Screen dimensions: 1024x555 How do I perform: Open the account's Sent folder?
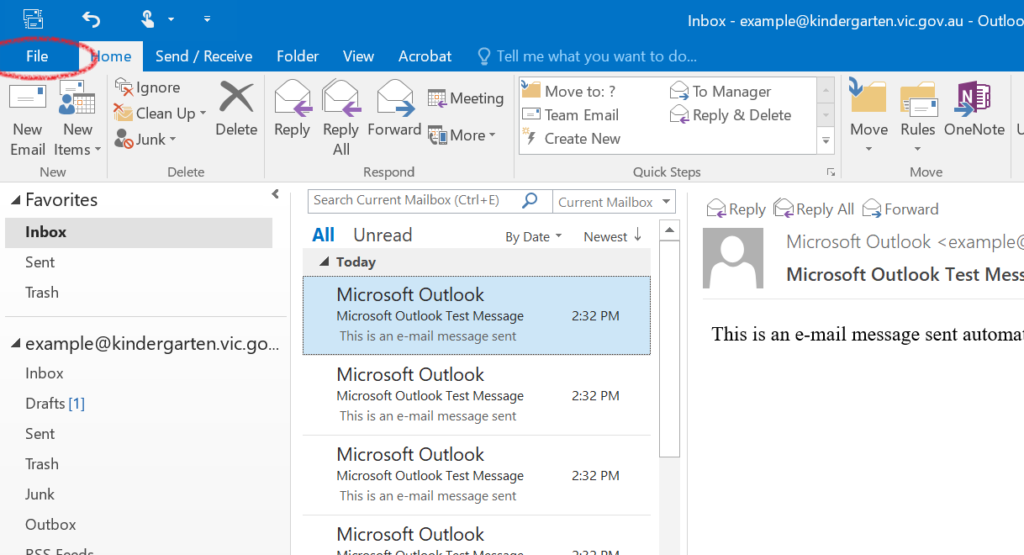(x=40, y=434)
